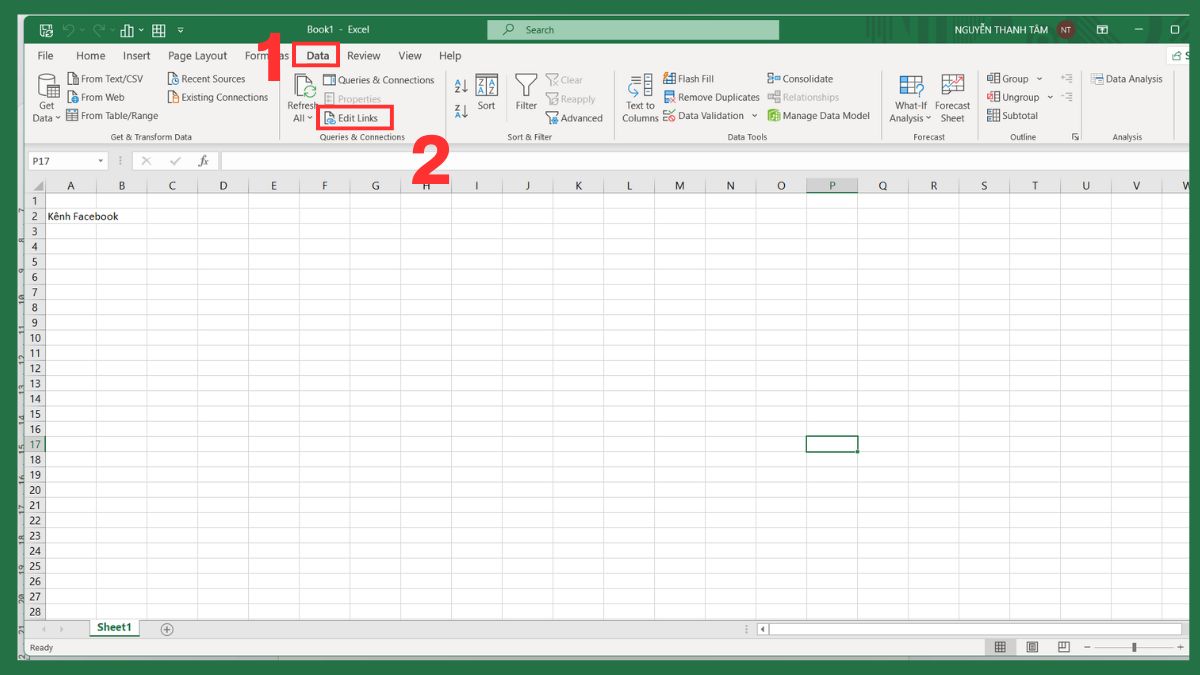The width and height of the screenshot is (1200, 675).
Task: Open the File tab
Action: tap(46, 56)
